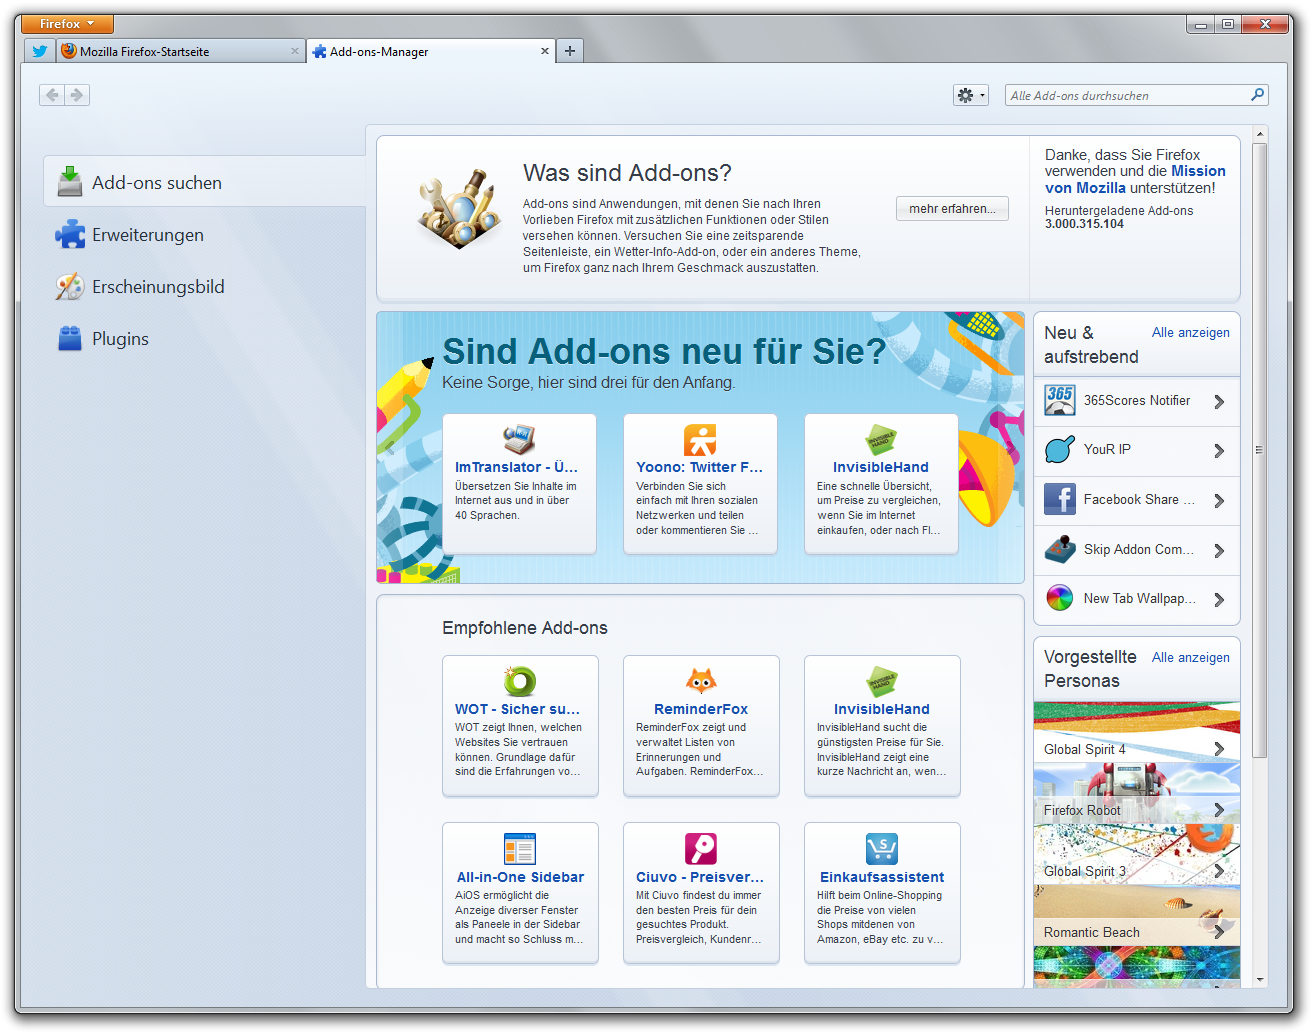
Task: Click the Mozilla Firefox-Startseite tab favicon
Action: (69, 51)
